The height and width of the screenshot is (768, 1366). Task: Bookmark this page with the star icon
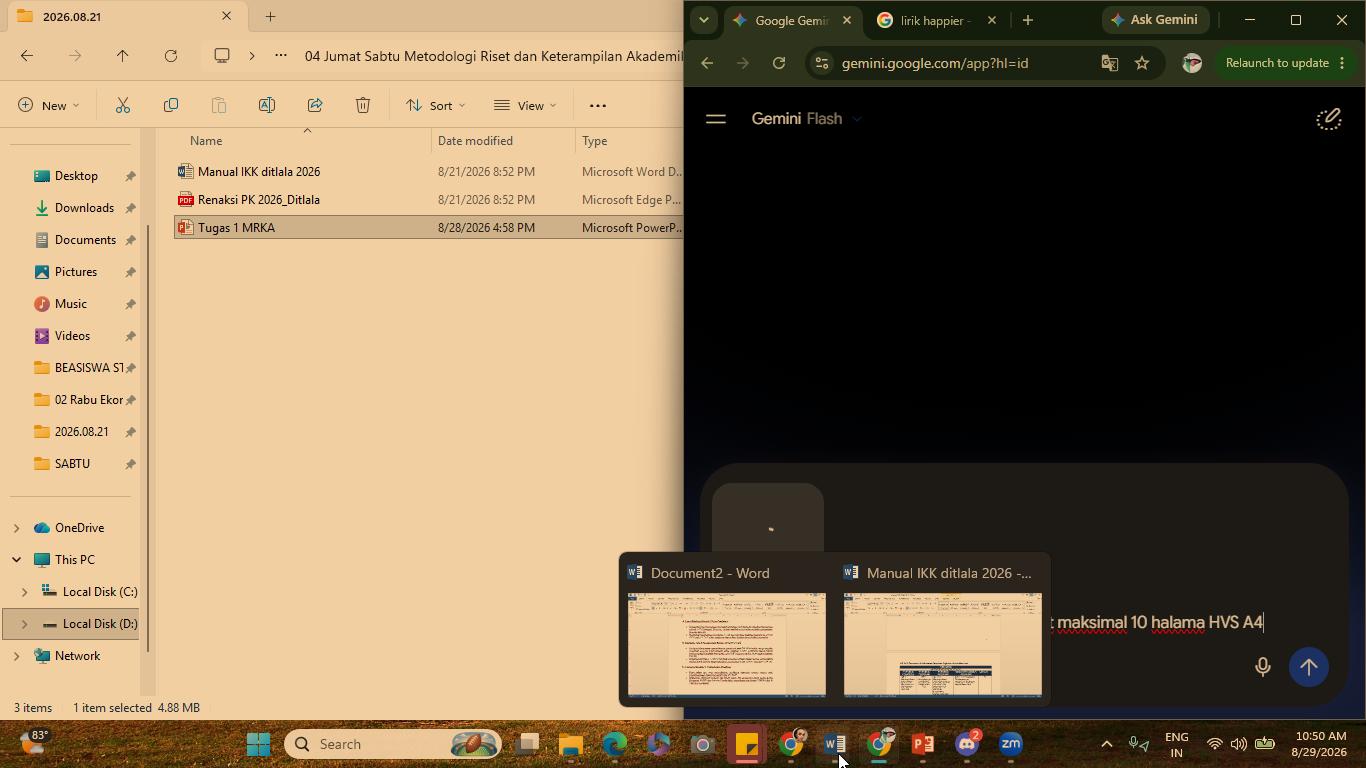pyautogui.click(x=1142, y=63)
